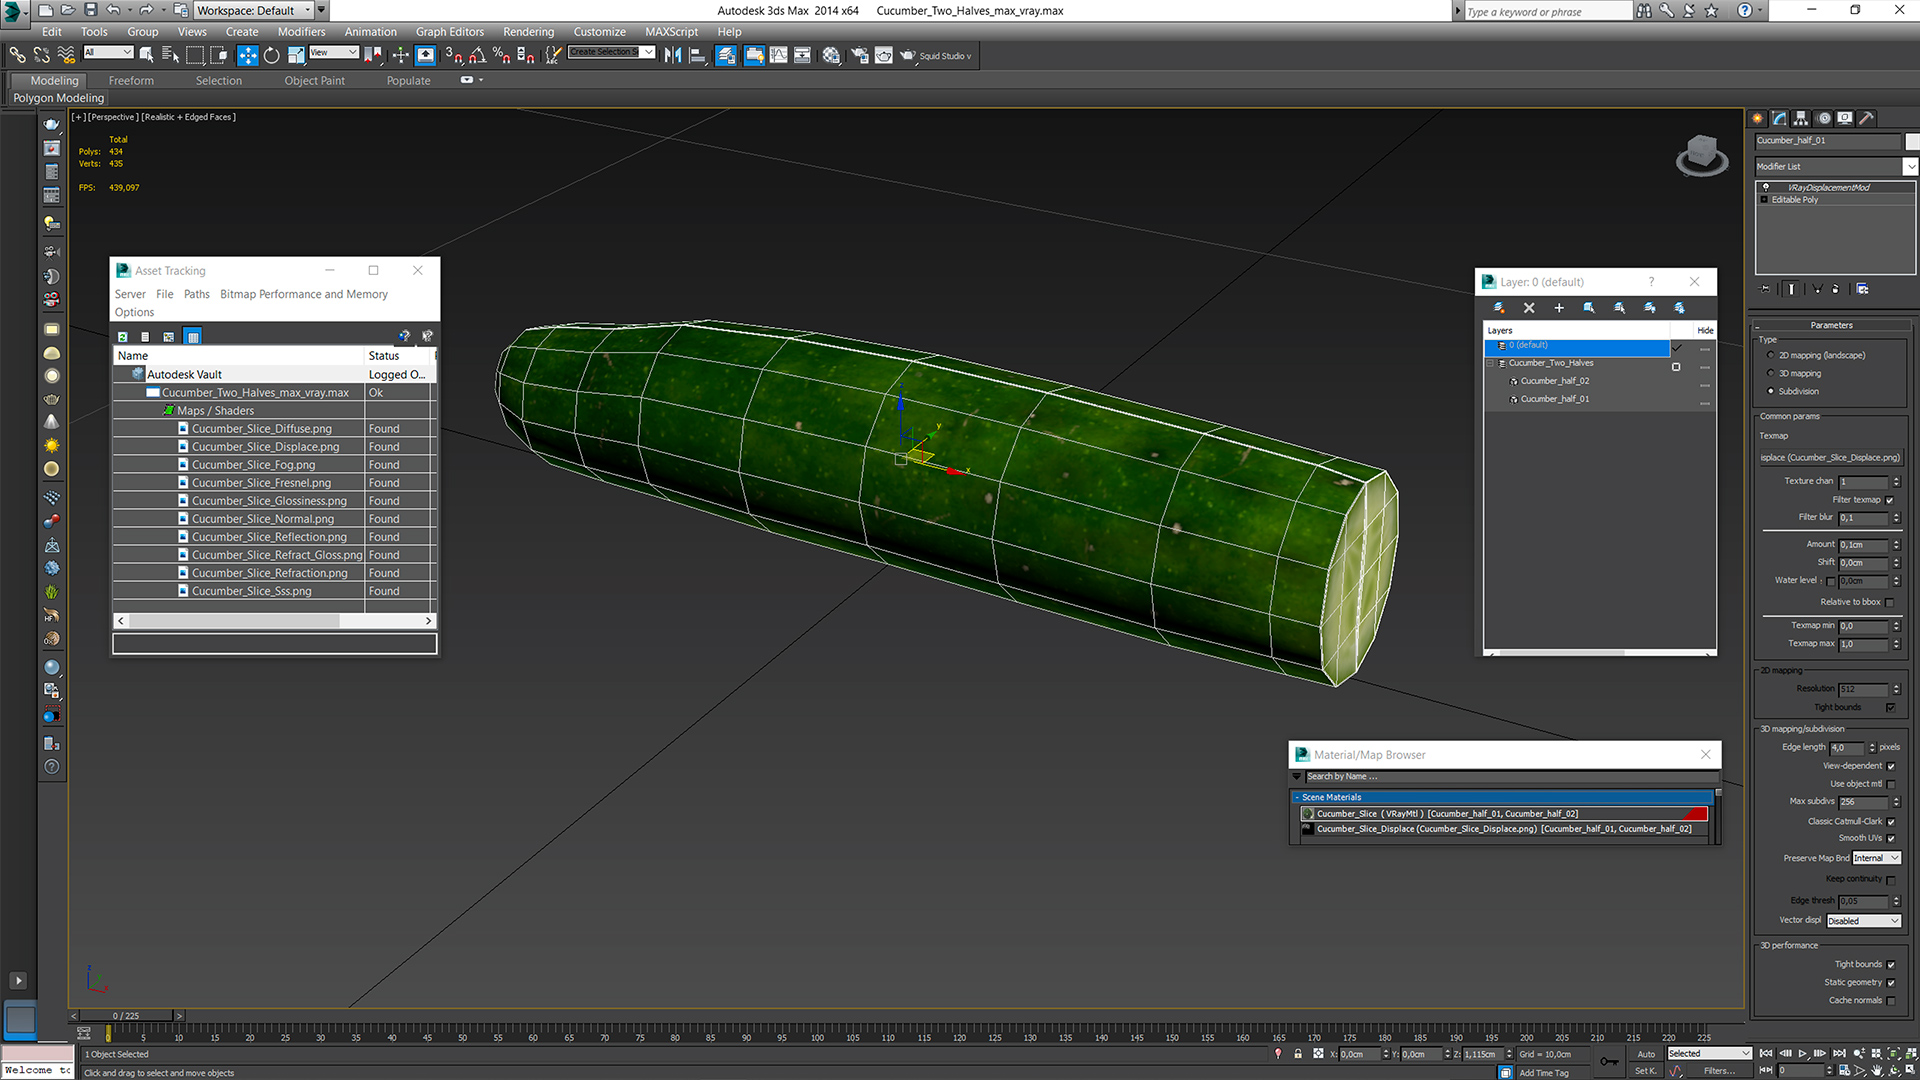Open the Modifier List dropdown
1920x1080 pixels.
pyautogui.click(x=1836, y=166)
